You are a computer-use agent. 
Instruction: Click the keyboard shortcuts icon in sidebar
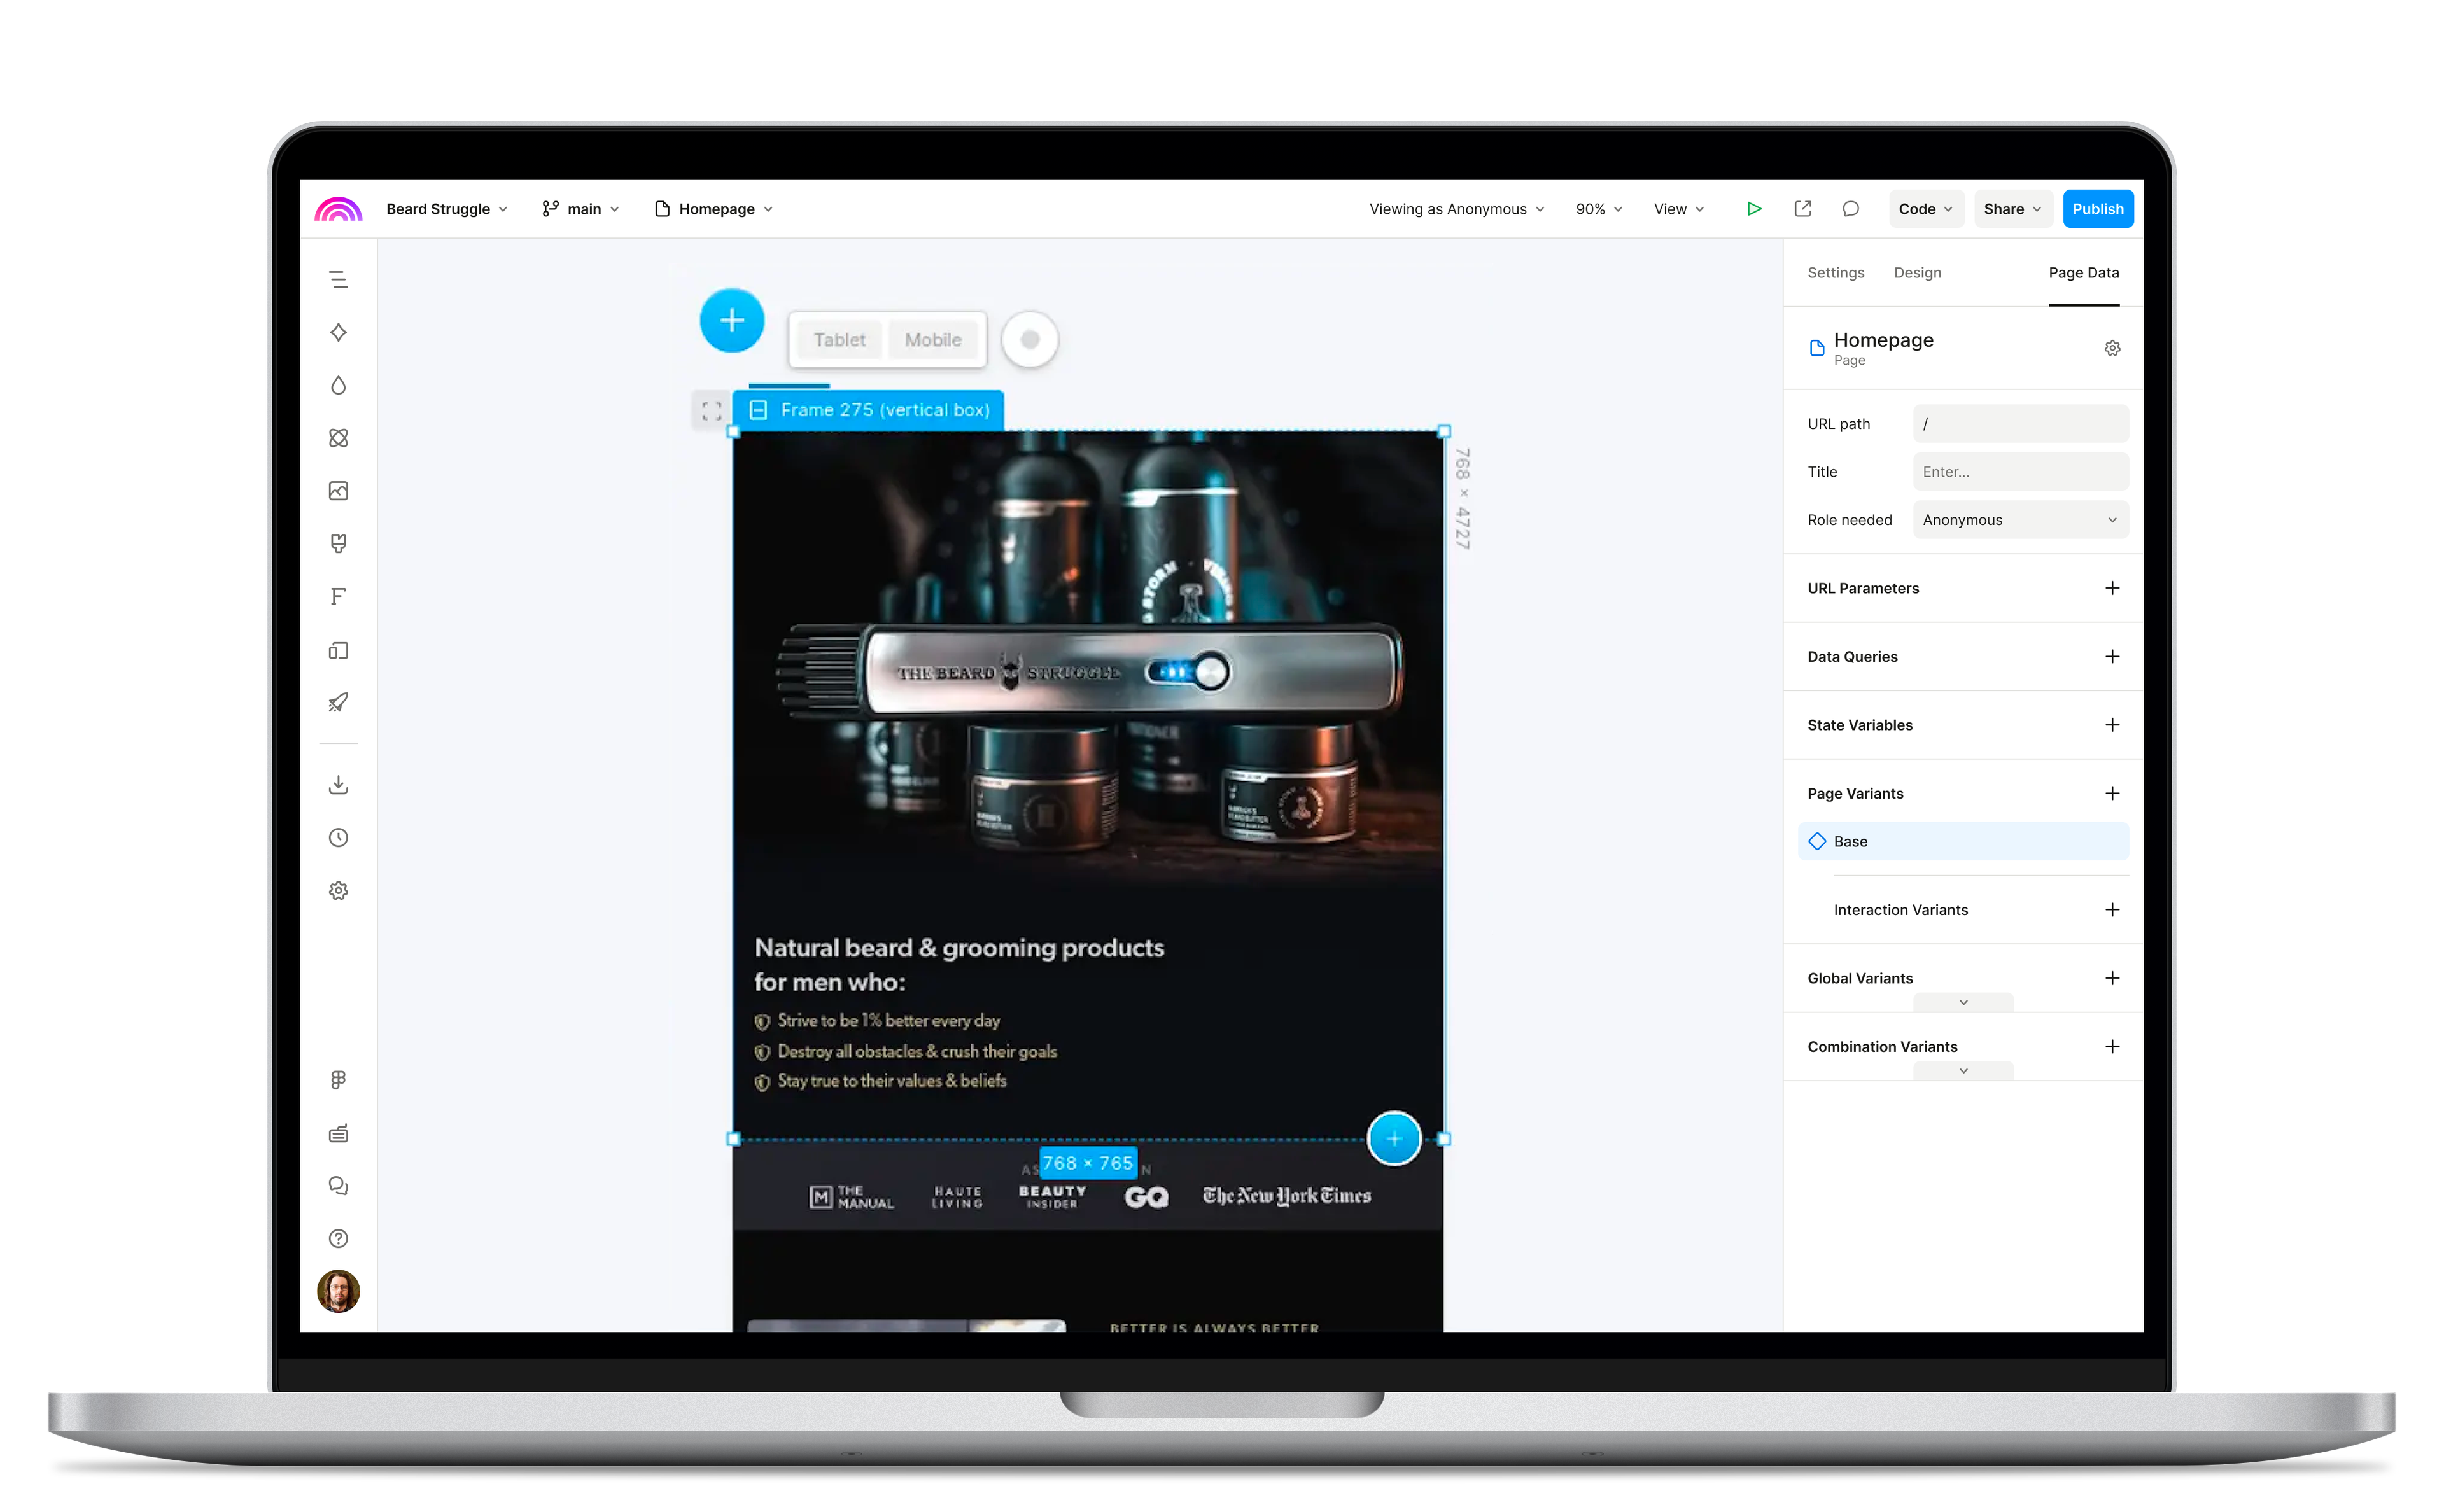click(x=338, y=1133)
